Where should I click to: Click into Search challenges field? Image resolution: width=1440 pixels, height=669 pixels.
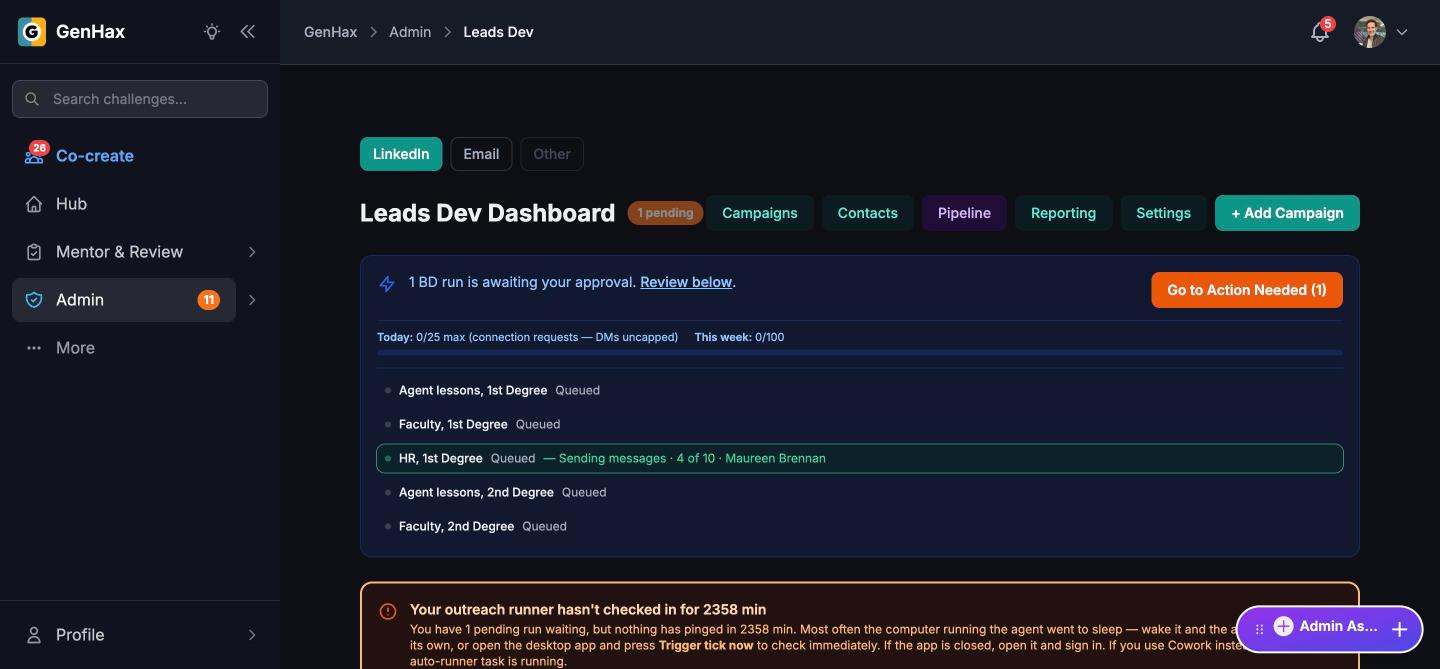[x=140, y=99]
